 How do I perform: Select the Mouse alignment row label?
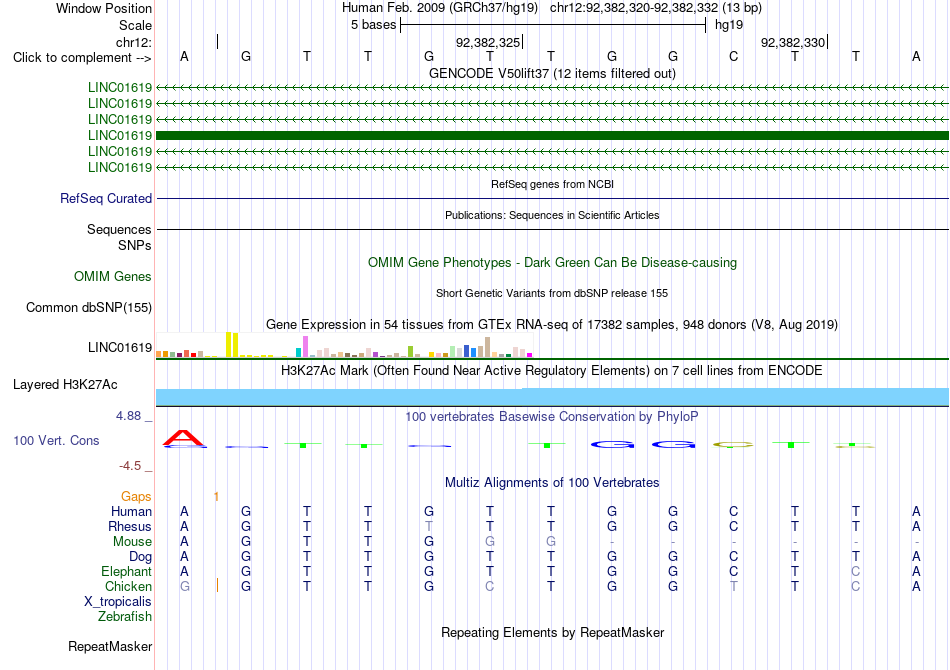pyautogui.click(x=132, y=542)
